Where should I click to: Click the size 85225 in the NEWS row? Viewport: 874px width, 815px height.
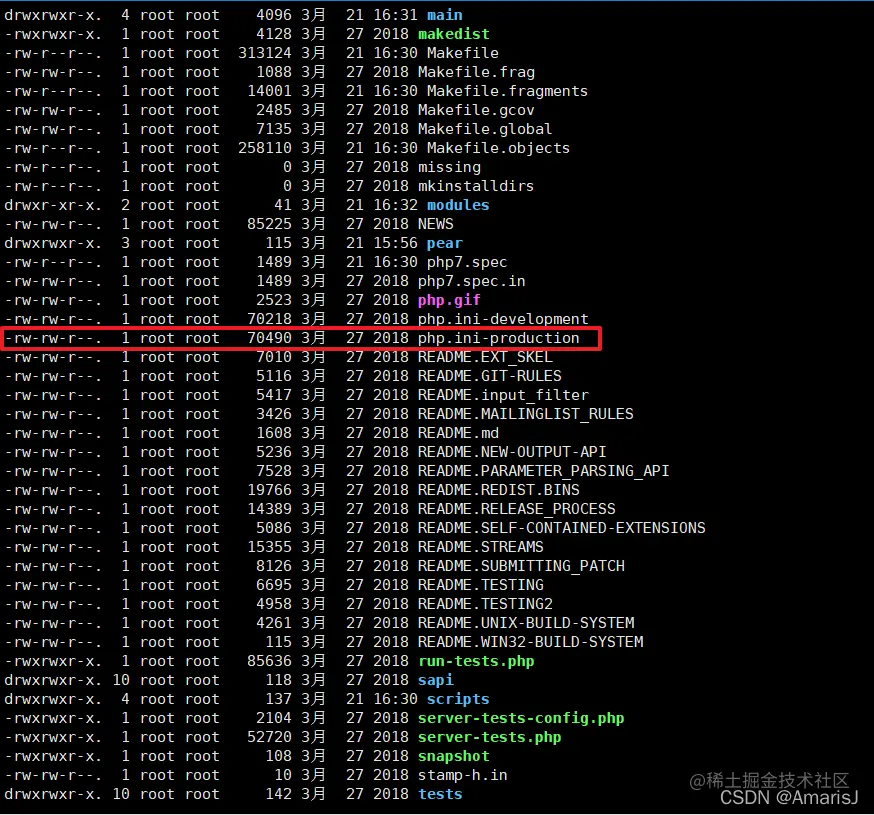(269, 224)
